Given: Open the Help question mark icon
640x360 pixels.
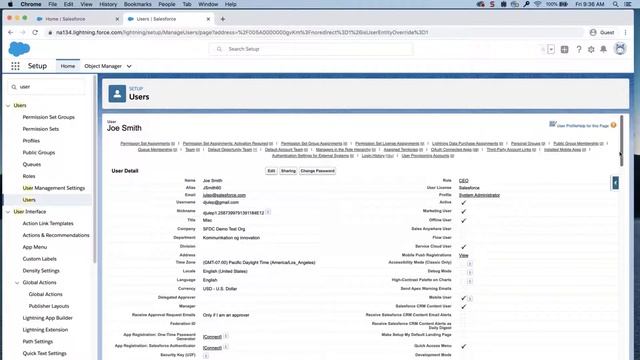Looking at the screenshot, I should 578,49.
